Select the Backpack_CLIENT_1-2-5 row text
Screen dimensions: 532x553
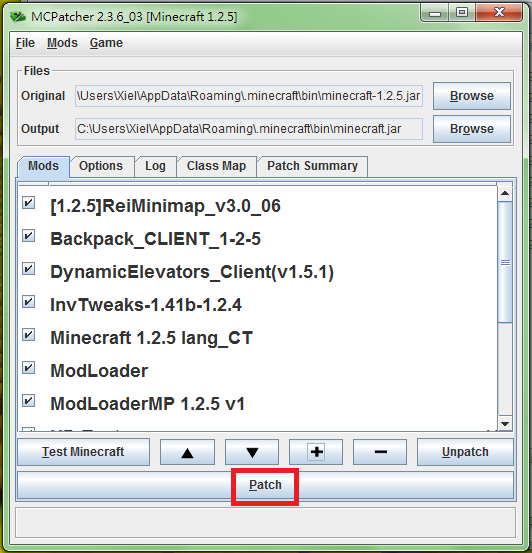(156, 239)
